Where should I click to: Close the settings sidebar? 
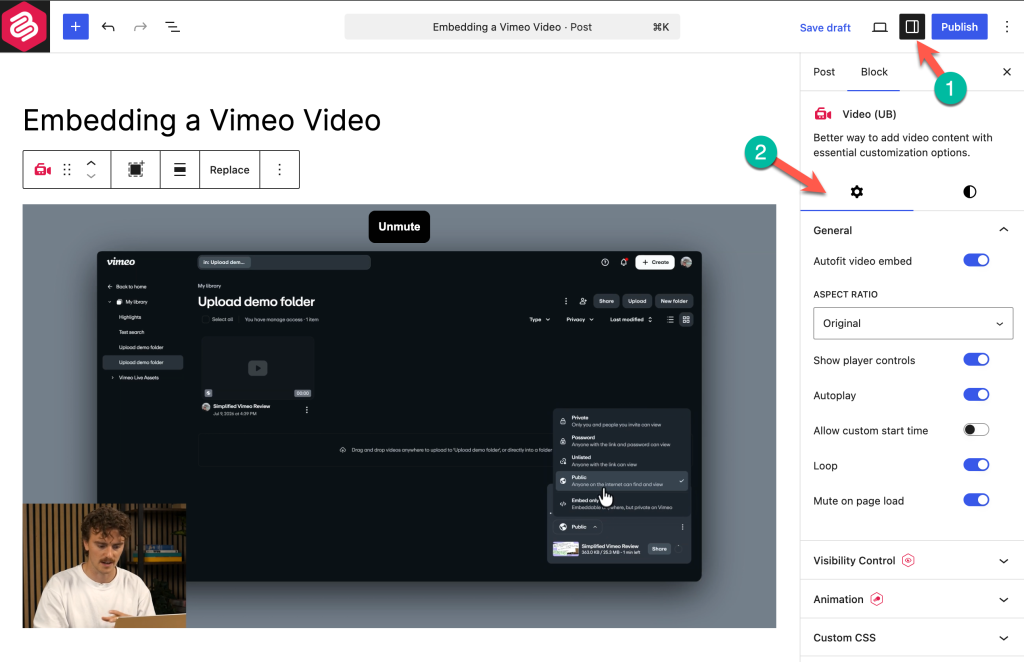1006,72
